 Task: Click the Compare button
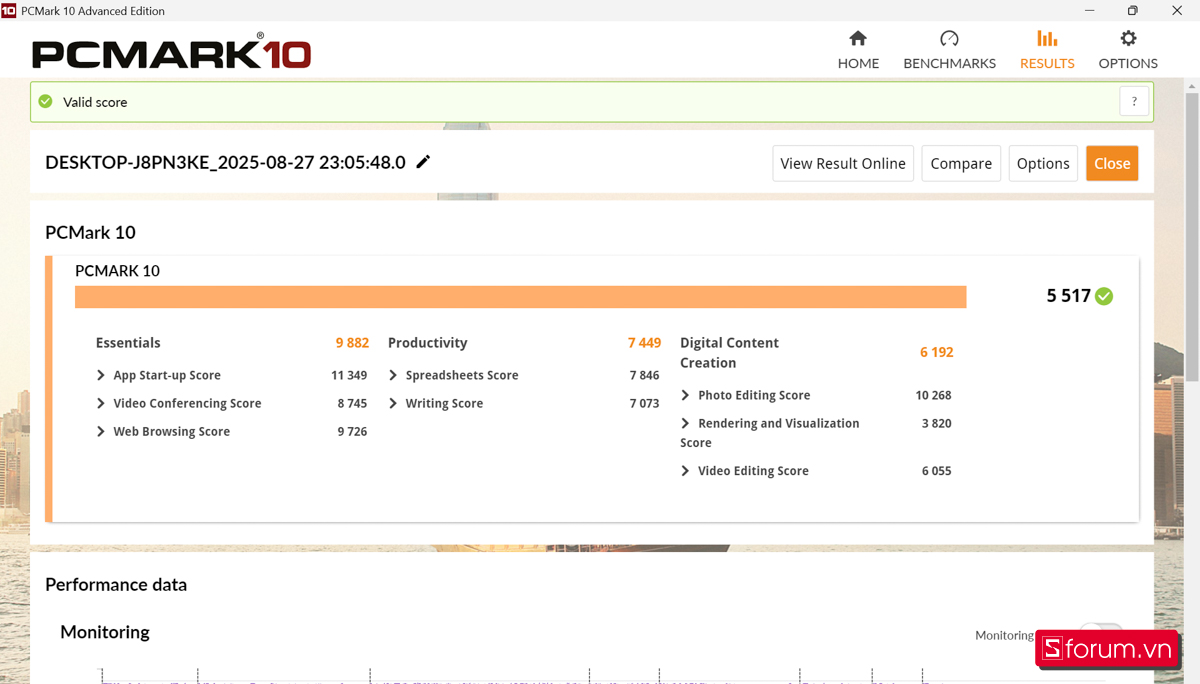coord(961,164)
